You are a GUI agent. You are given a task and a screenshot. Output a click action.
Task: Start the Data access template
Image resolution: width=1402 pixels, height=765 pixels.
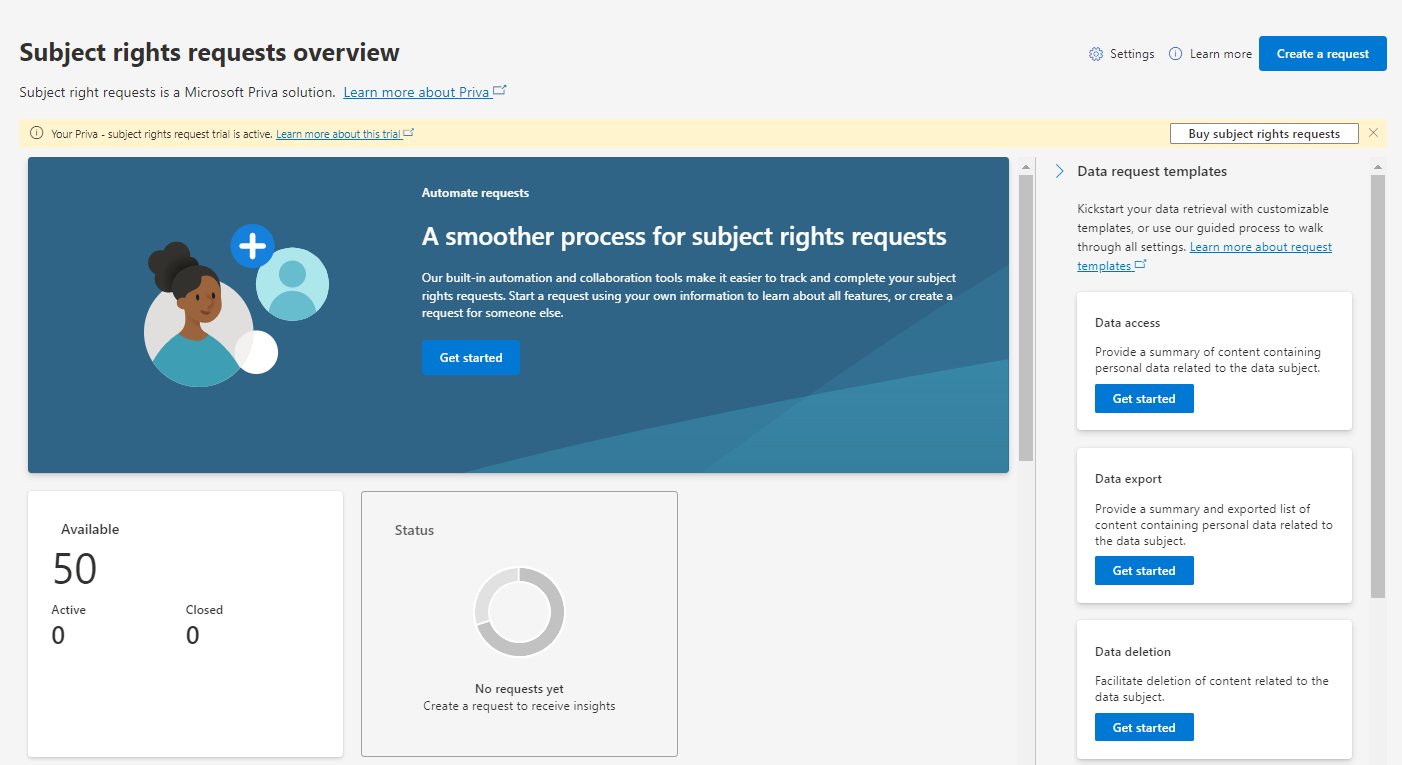click(1144, 399)
